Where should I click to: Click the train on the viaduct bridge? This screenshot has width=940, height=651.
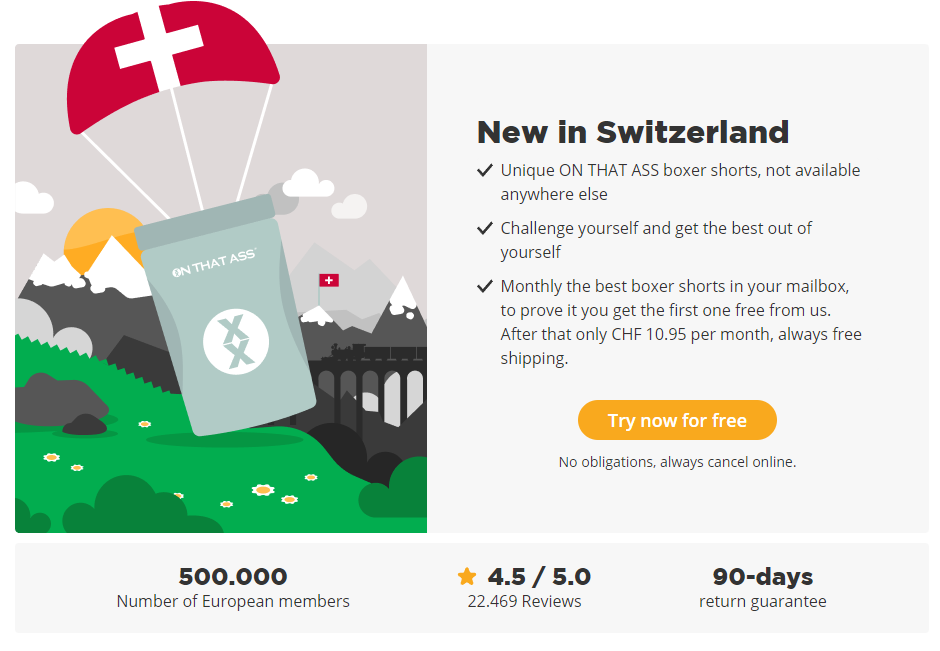[x=352, y=352]
